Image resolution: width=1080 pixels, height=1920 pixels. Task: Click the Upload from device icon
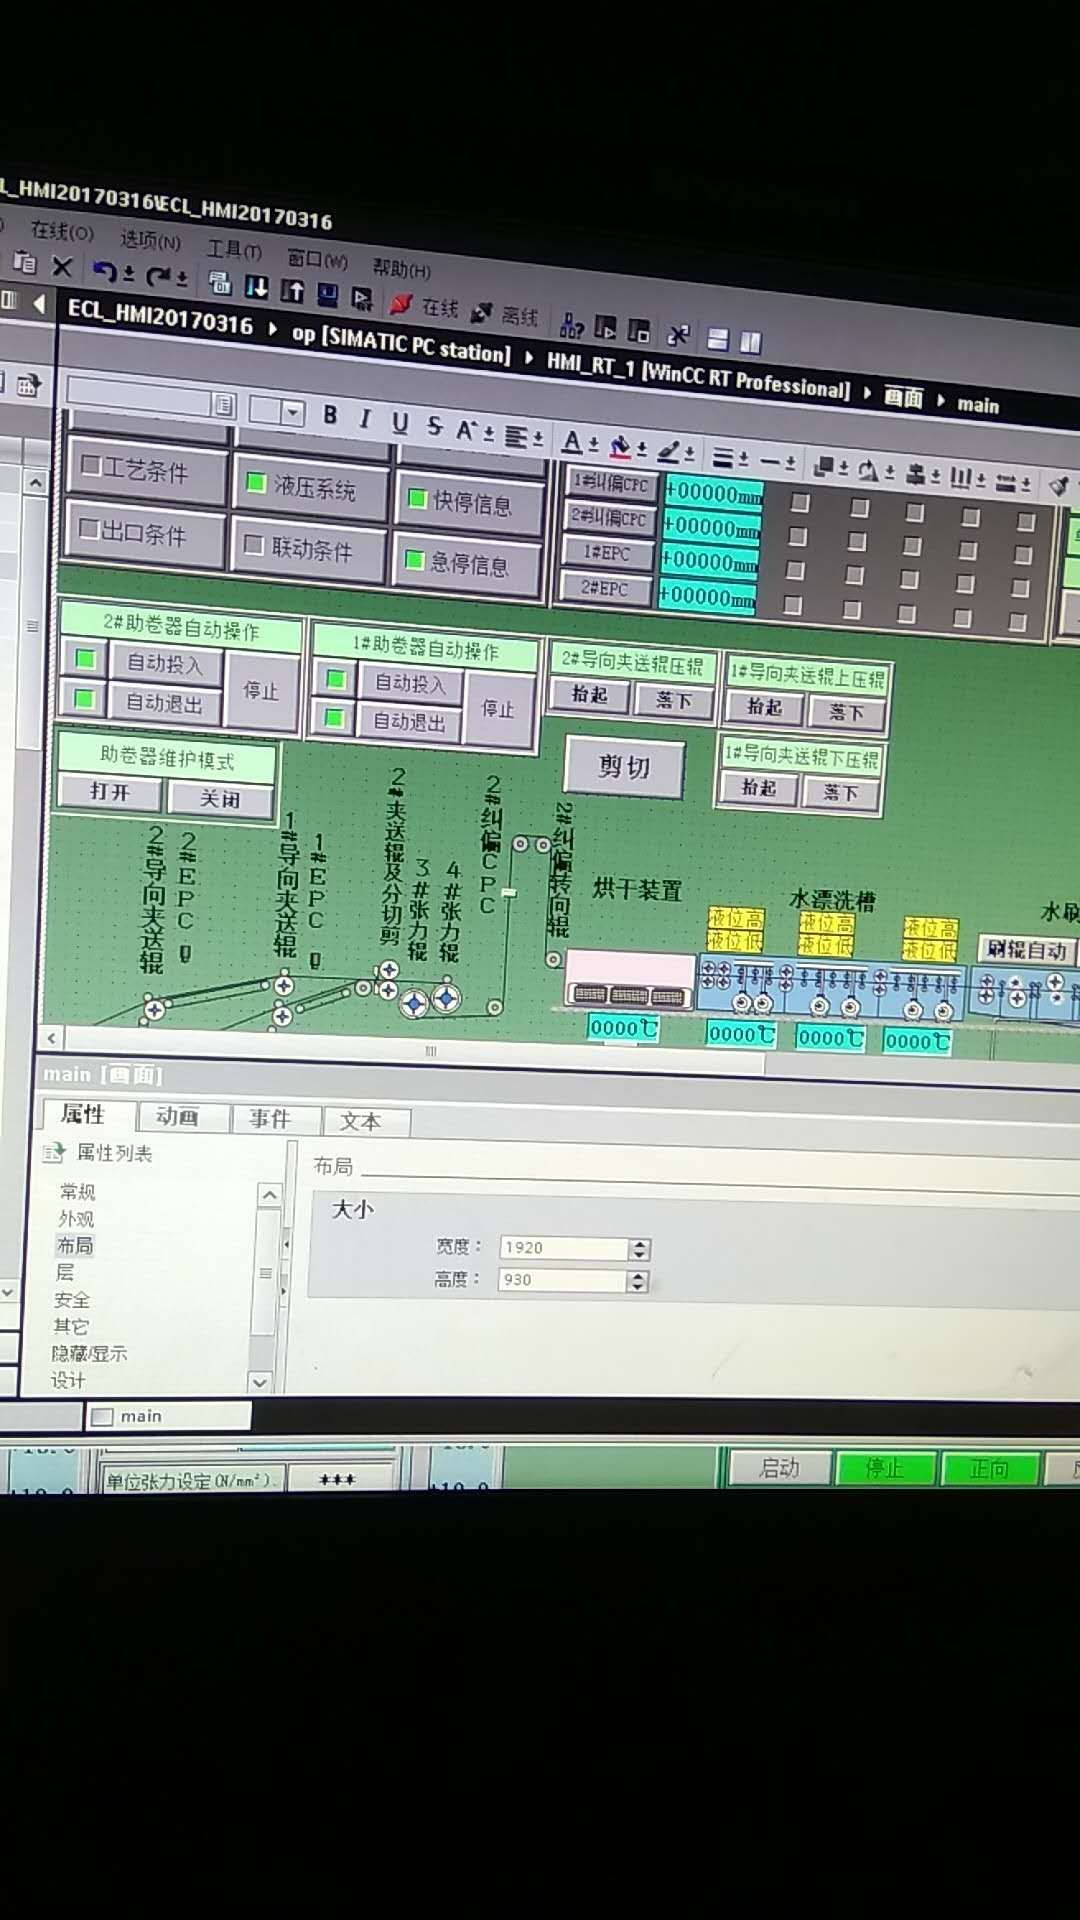(x=292, y=291)
